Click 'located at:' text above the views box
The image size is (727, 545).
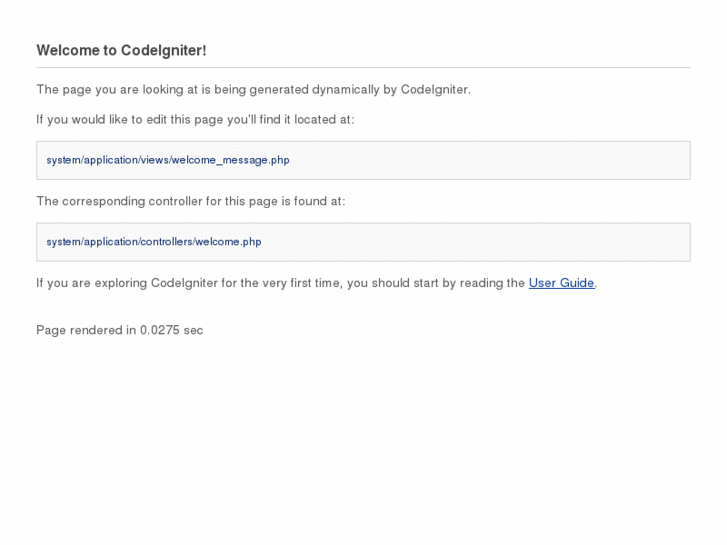(x=324, y=119)
